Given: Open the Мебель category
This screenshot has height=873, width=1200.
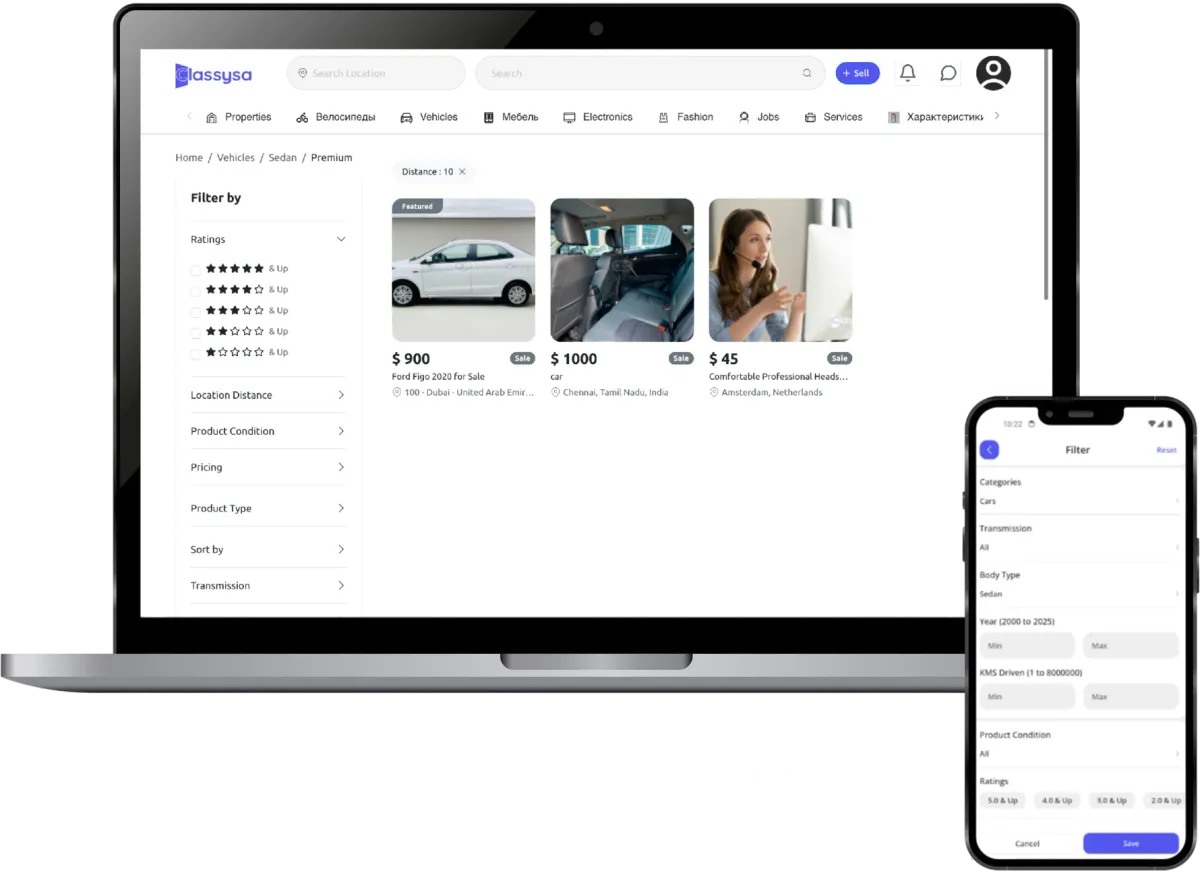Looking at the screenshot, I should (x=510, y=117).
